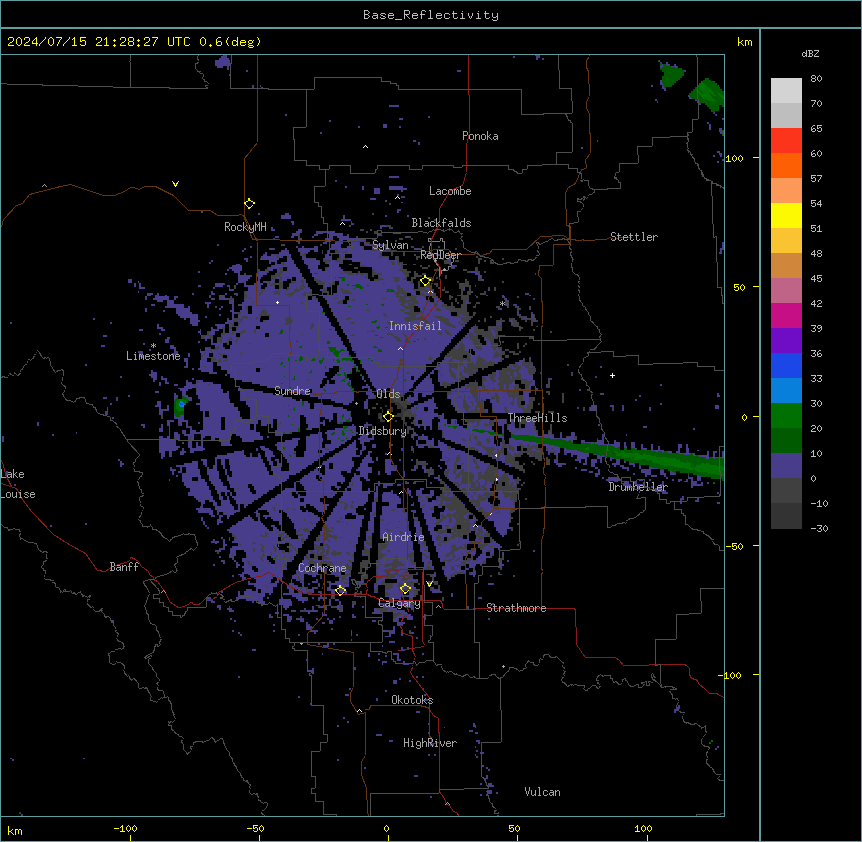This screenshot has height=842, width=862.
Task: Pick the gold 51 dBZ swatch
Action: point(786,241)
